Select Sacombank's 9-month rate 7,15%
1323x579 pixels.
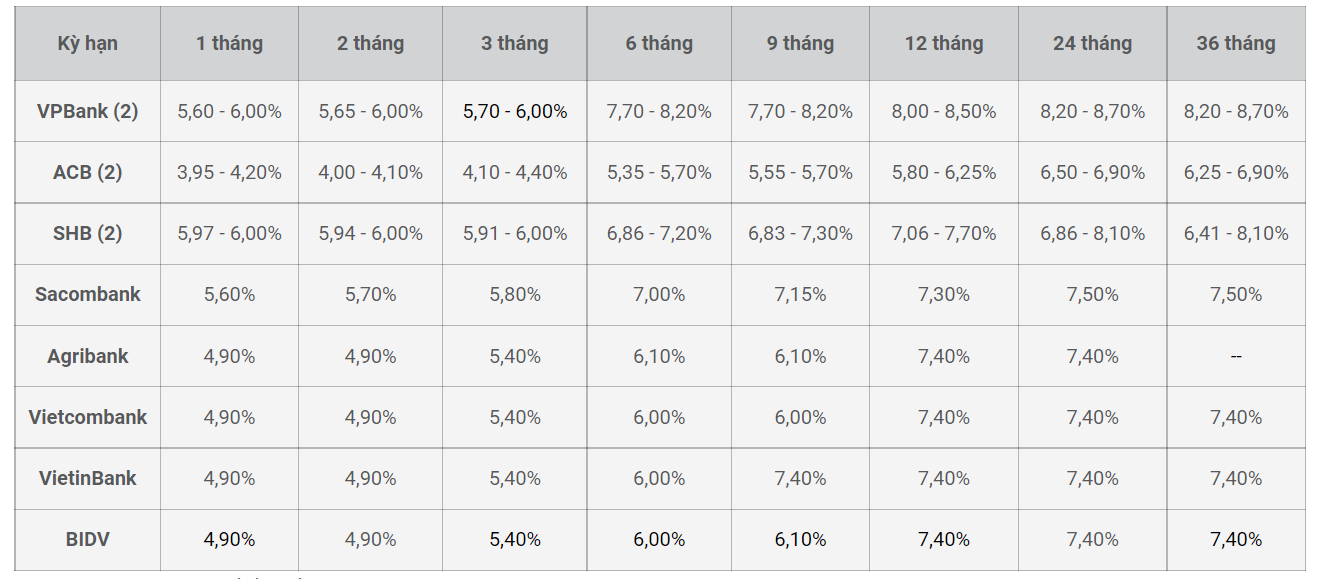pos(800,295)
